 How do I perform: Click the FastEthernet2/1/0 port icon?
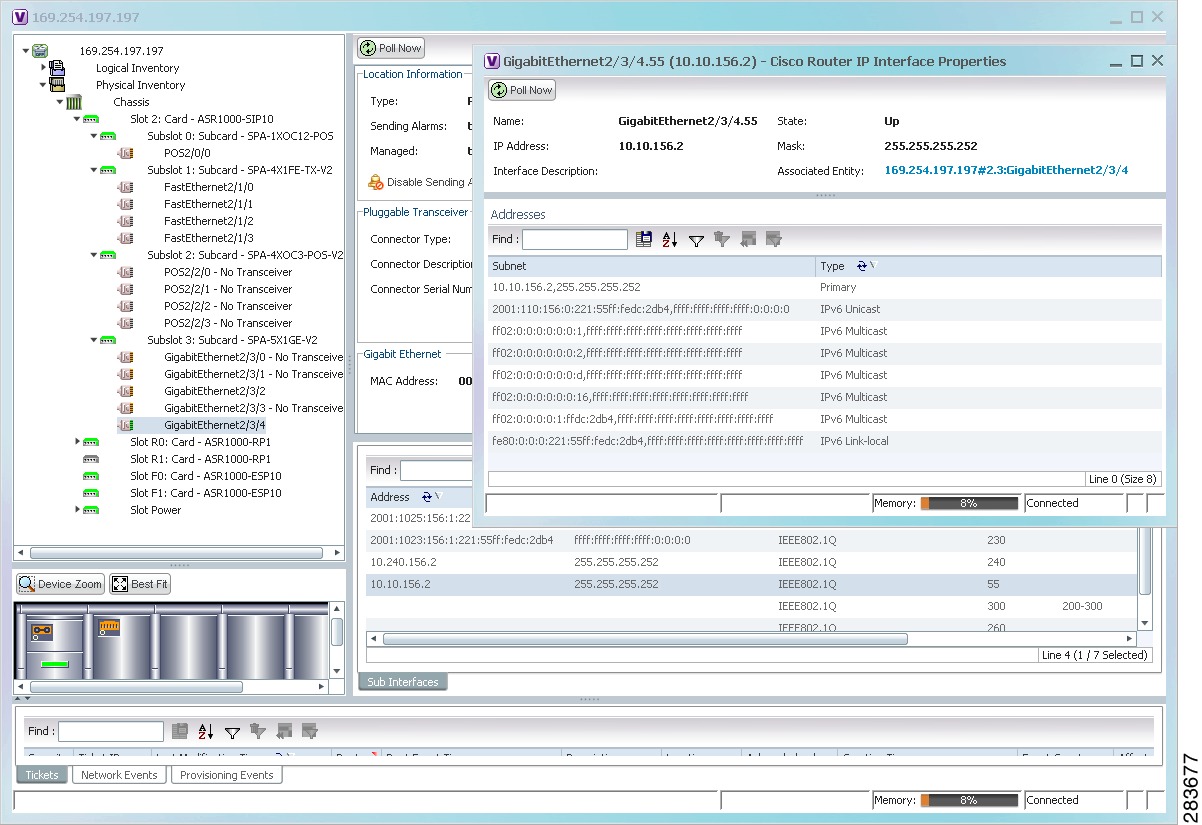(x=125, y=187)
